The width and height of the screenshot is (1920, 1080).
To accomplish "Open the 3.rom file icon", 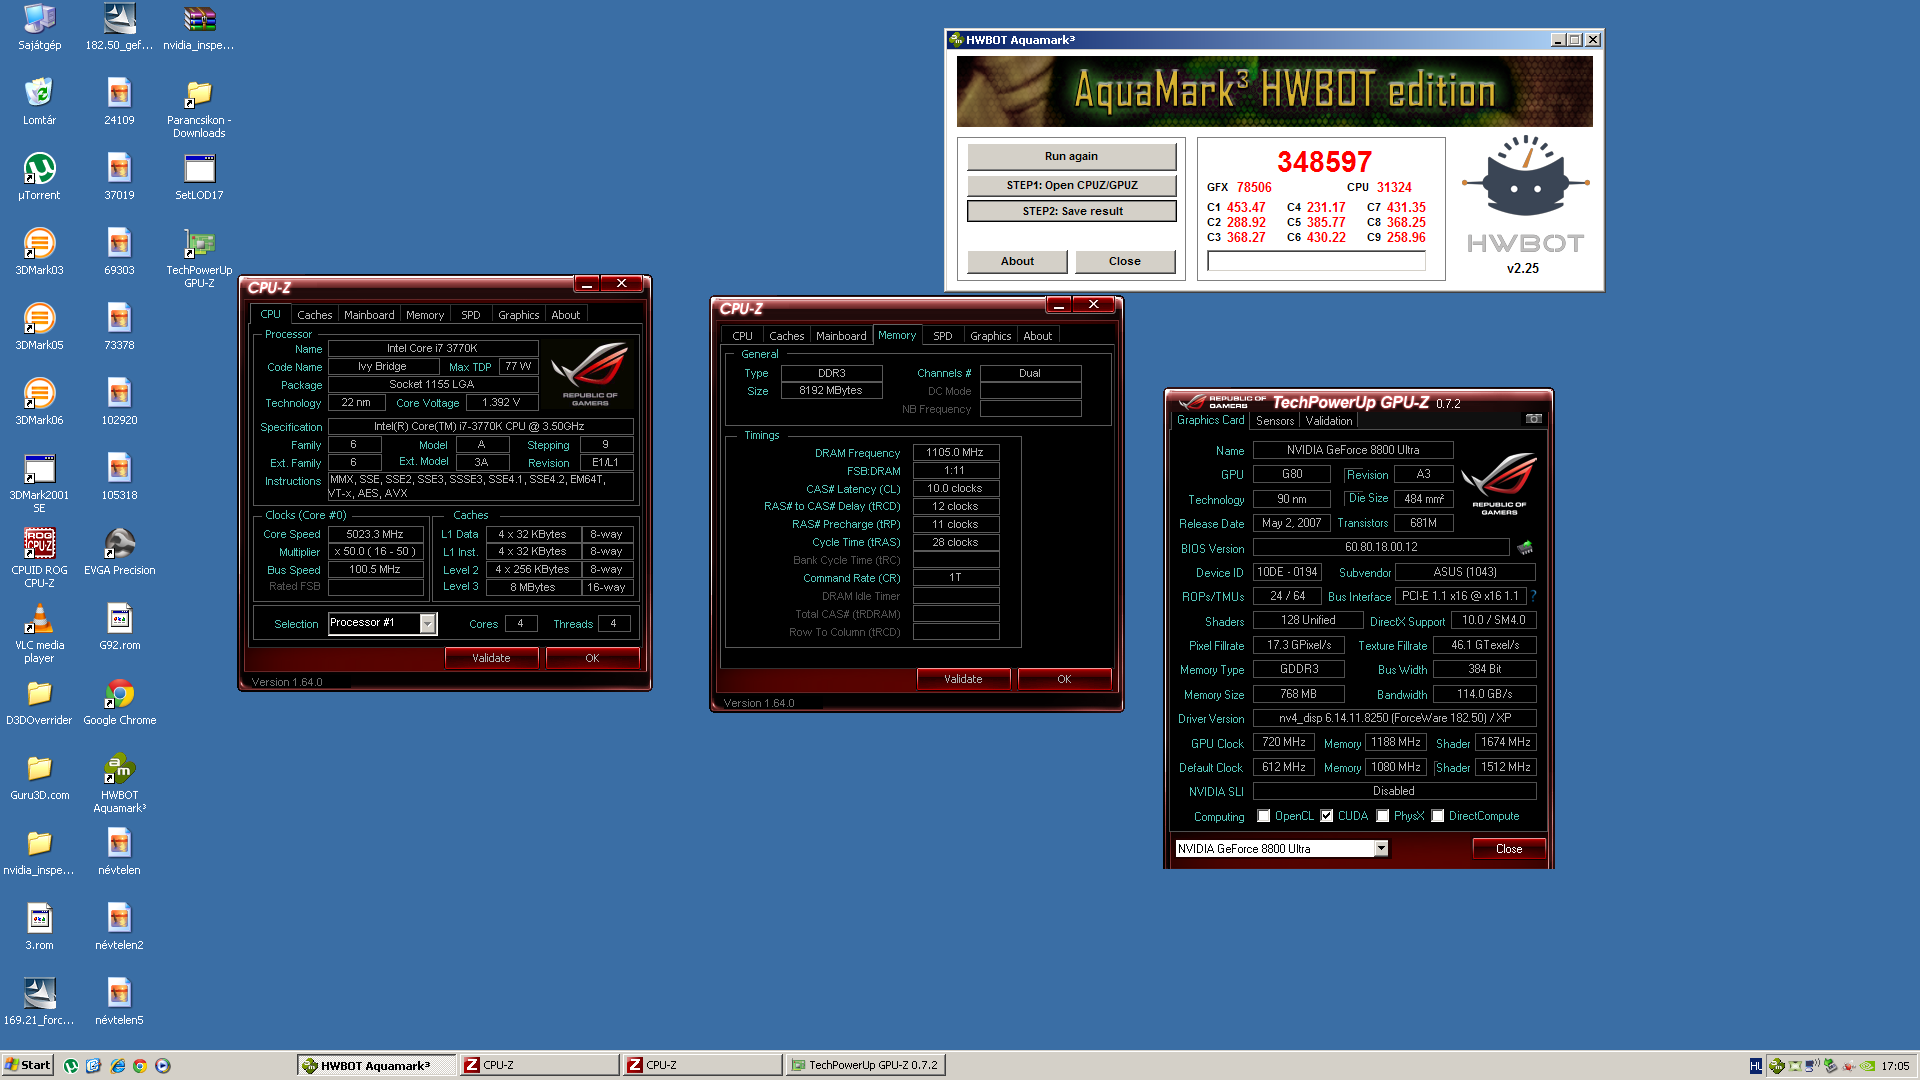I will (39, 926).
